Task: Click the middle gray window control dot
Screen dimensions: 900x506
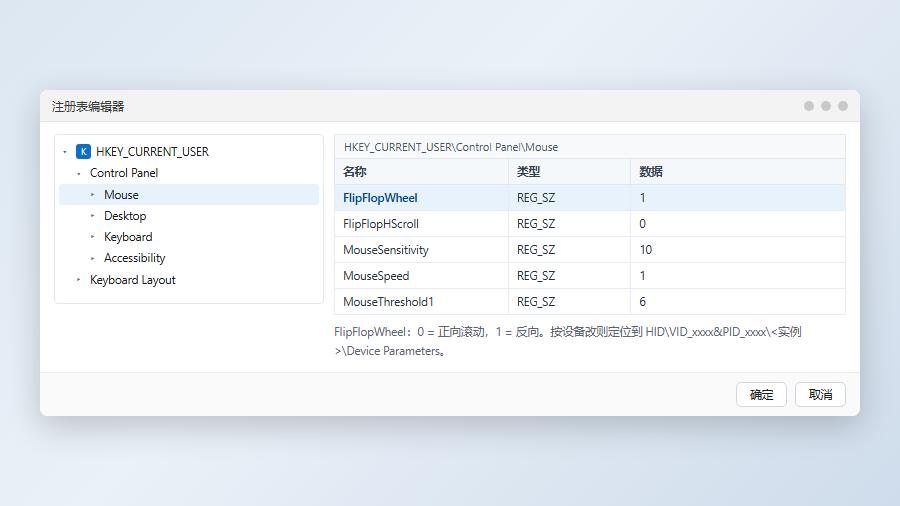Action: tap(825, 106)
